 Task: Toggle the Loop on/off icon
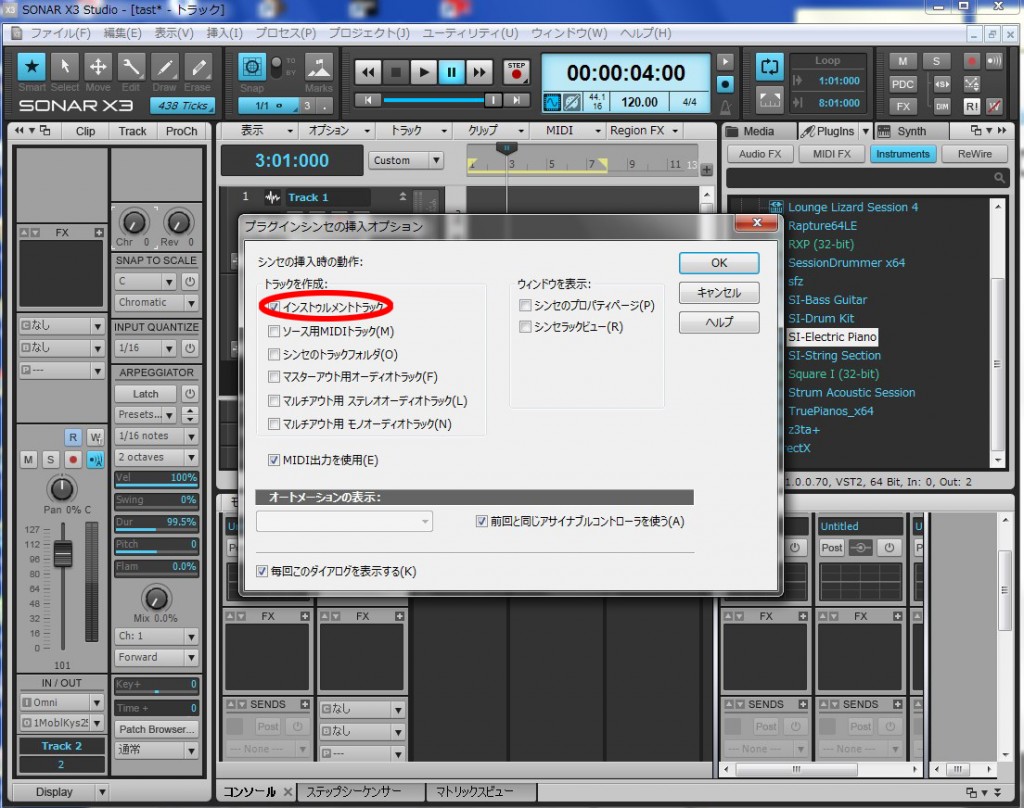click(x=769, y=67)
